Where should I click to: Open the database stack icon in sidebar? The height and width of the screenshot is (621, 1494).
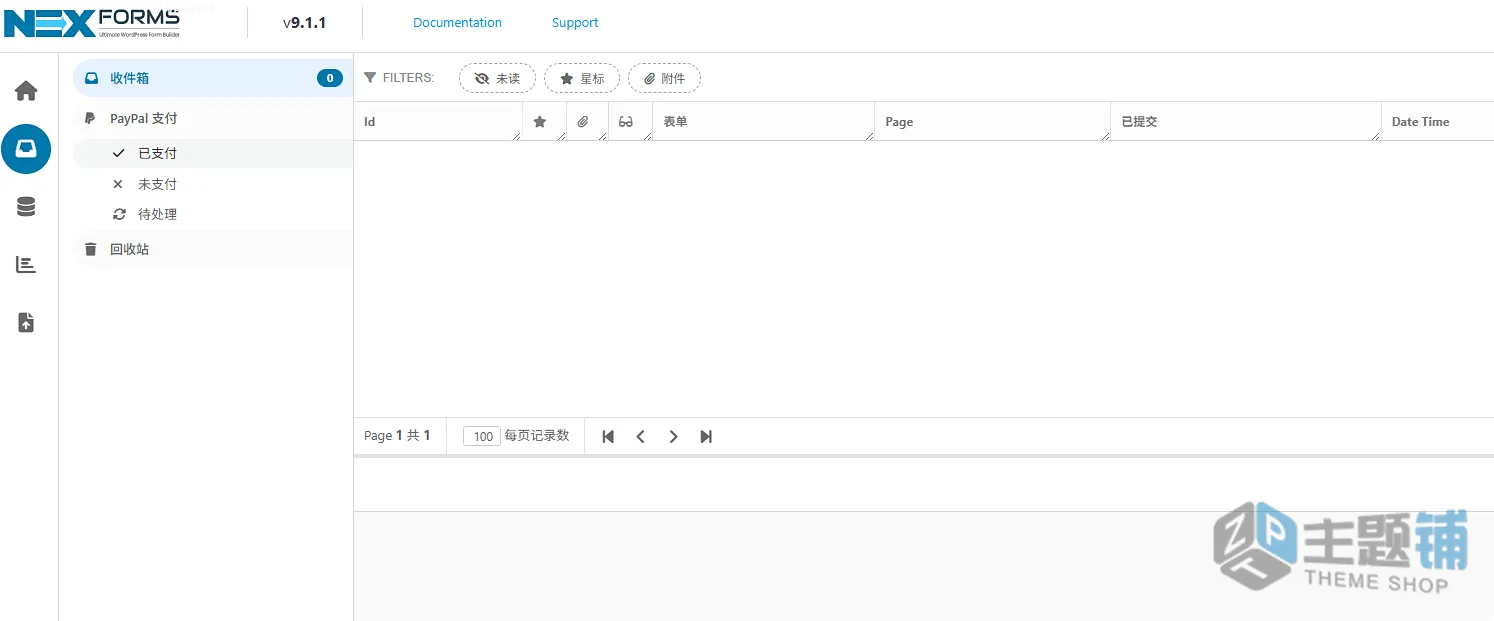(x=26, y=207)
